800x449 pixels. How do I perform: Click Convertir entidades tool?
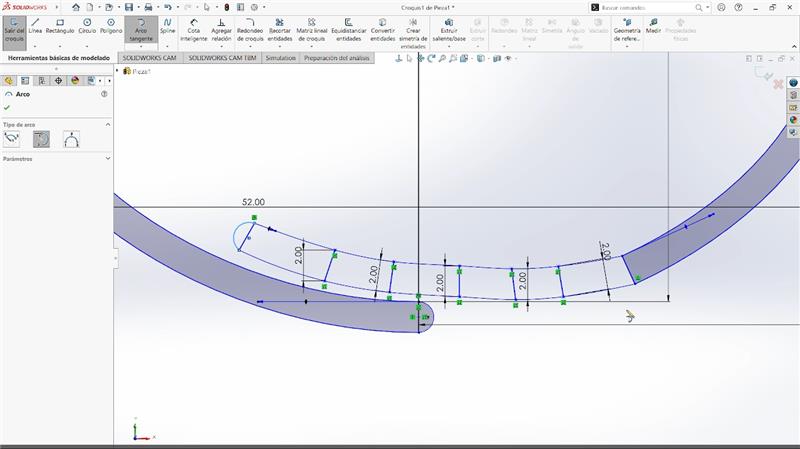pos(383,30)
